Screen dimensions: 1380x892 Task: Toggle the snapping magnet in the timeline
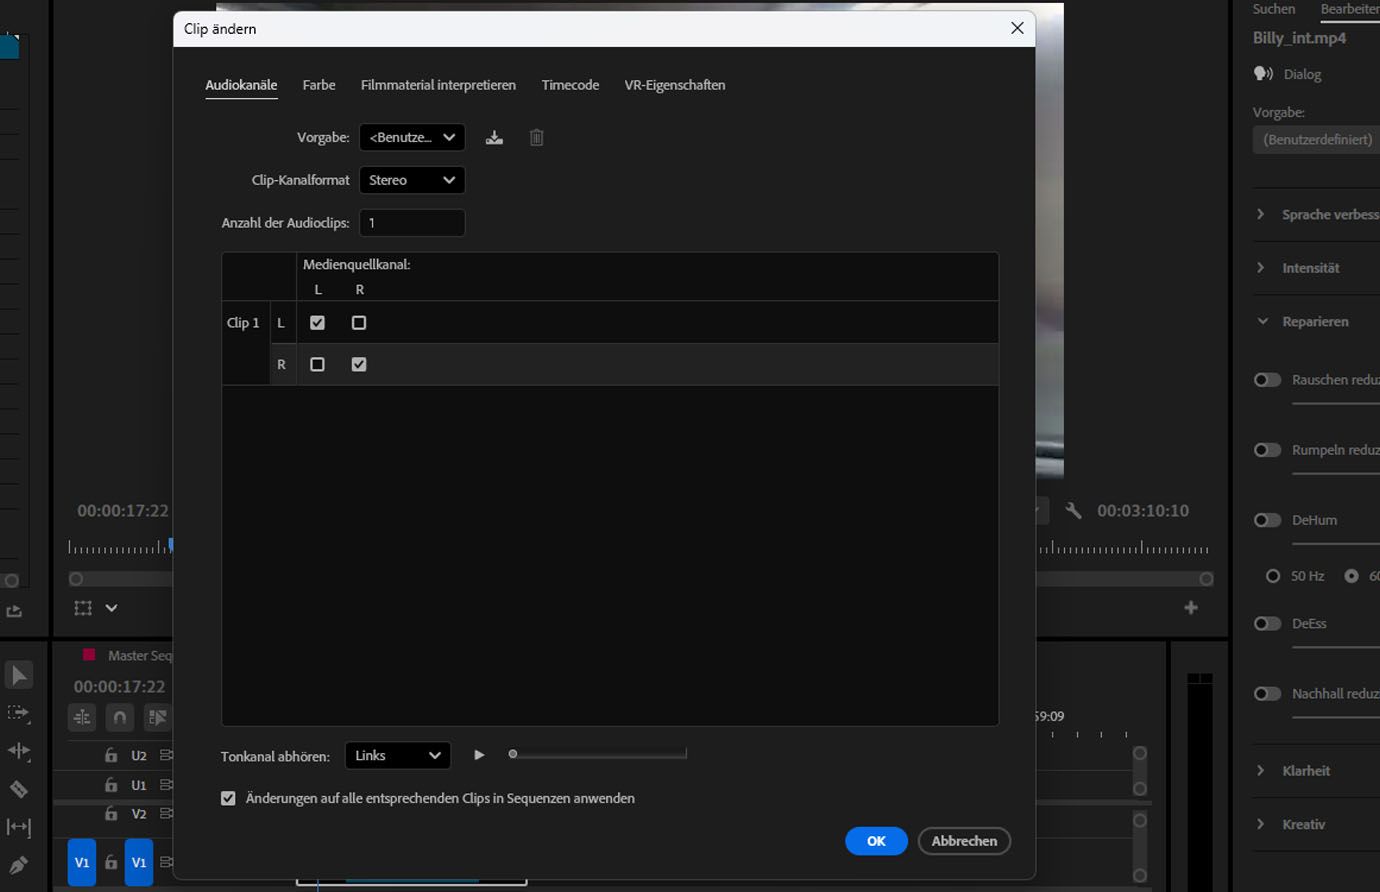120,717
